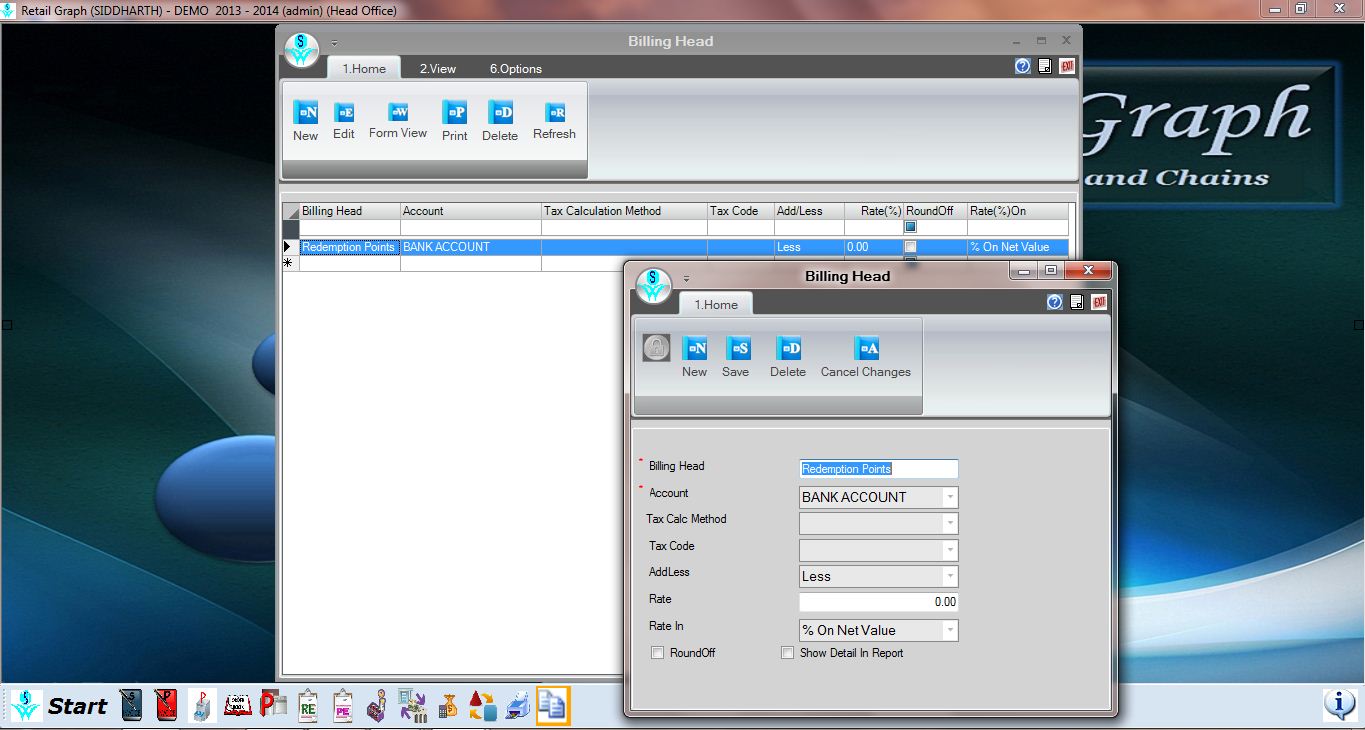
Task: Click the EXIT icon on the child window
Action: click(x=1097, y=301)
